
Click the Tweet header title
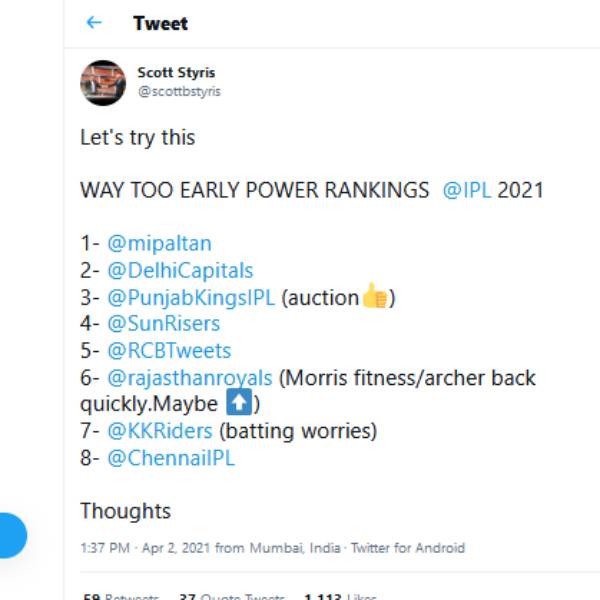pos(160,23)
